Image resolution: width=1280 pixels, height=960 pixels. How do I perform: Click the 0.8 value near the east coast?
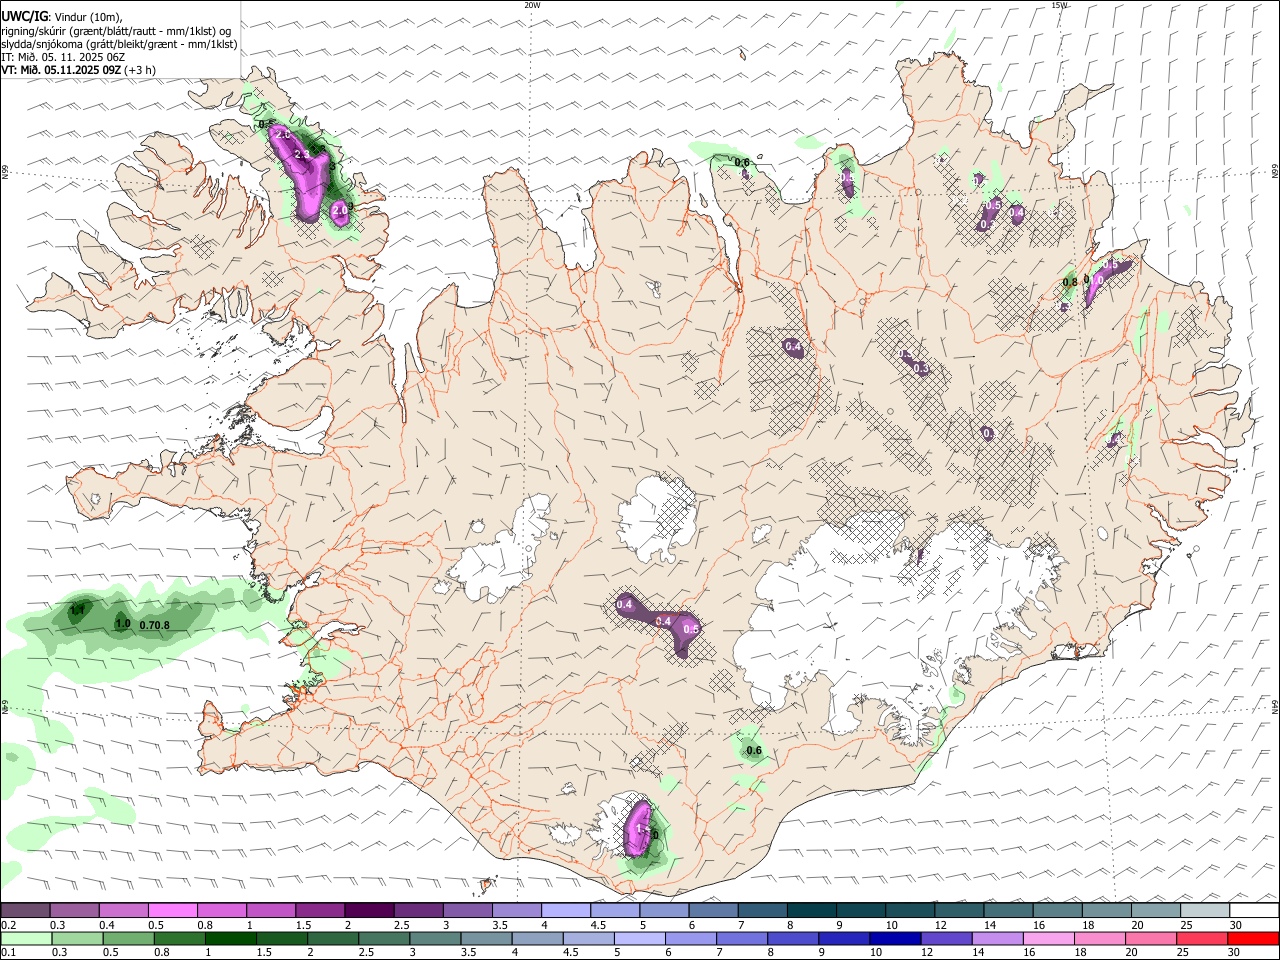[1070, 283]
